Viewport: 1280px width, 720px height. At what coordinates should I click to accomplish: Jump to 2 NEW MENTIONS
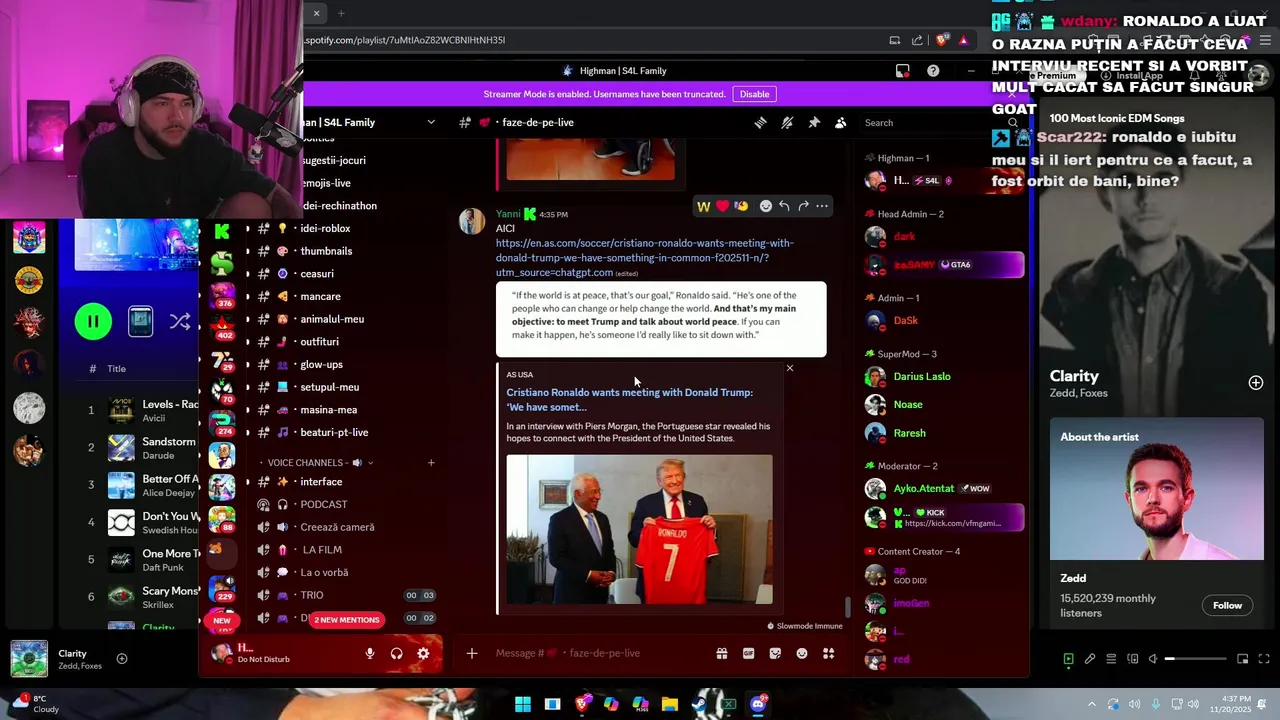(346, 620)
